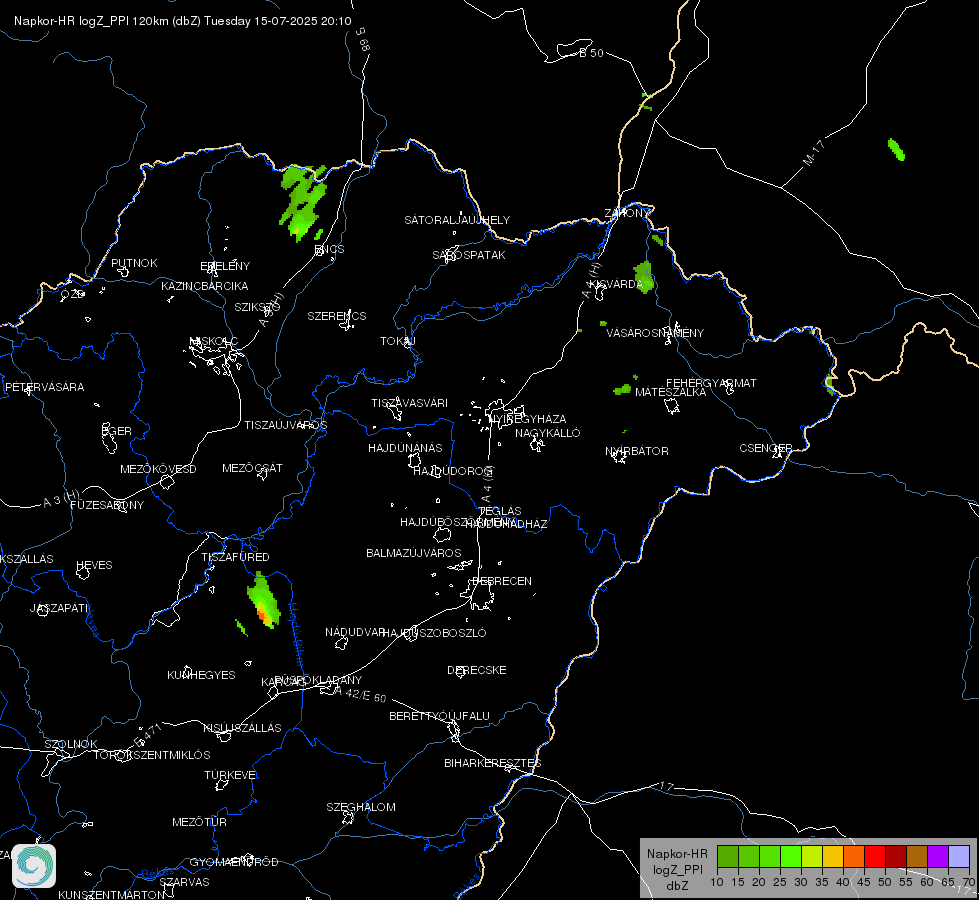The image size is (979, 900).
Task: Pick the brown swatch in the dBZ legend
Action: [917, 856]
